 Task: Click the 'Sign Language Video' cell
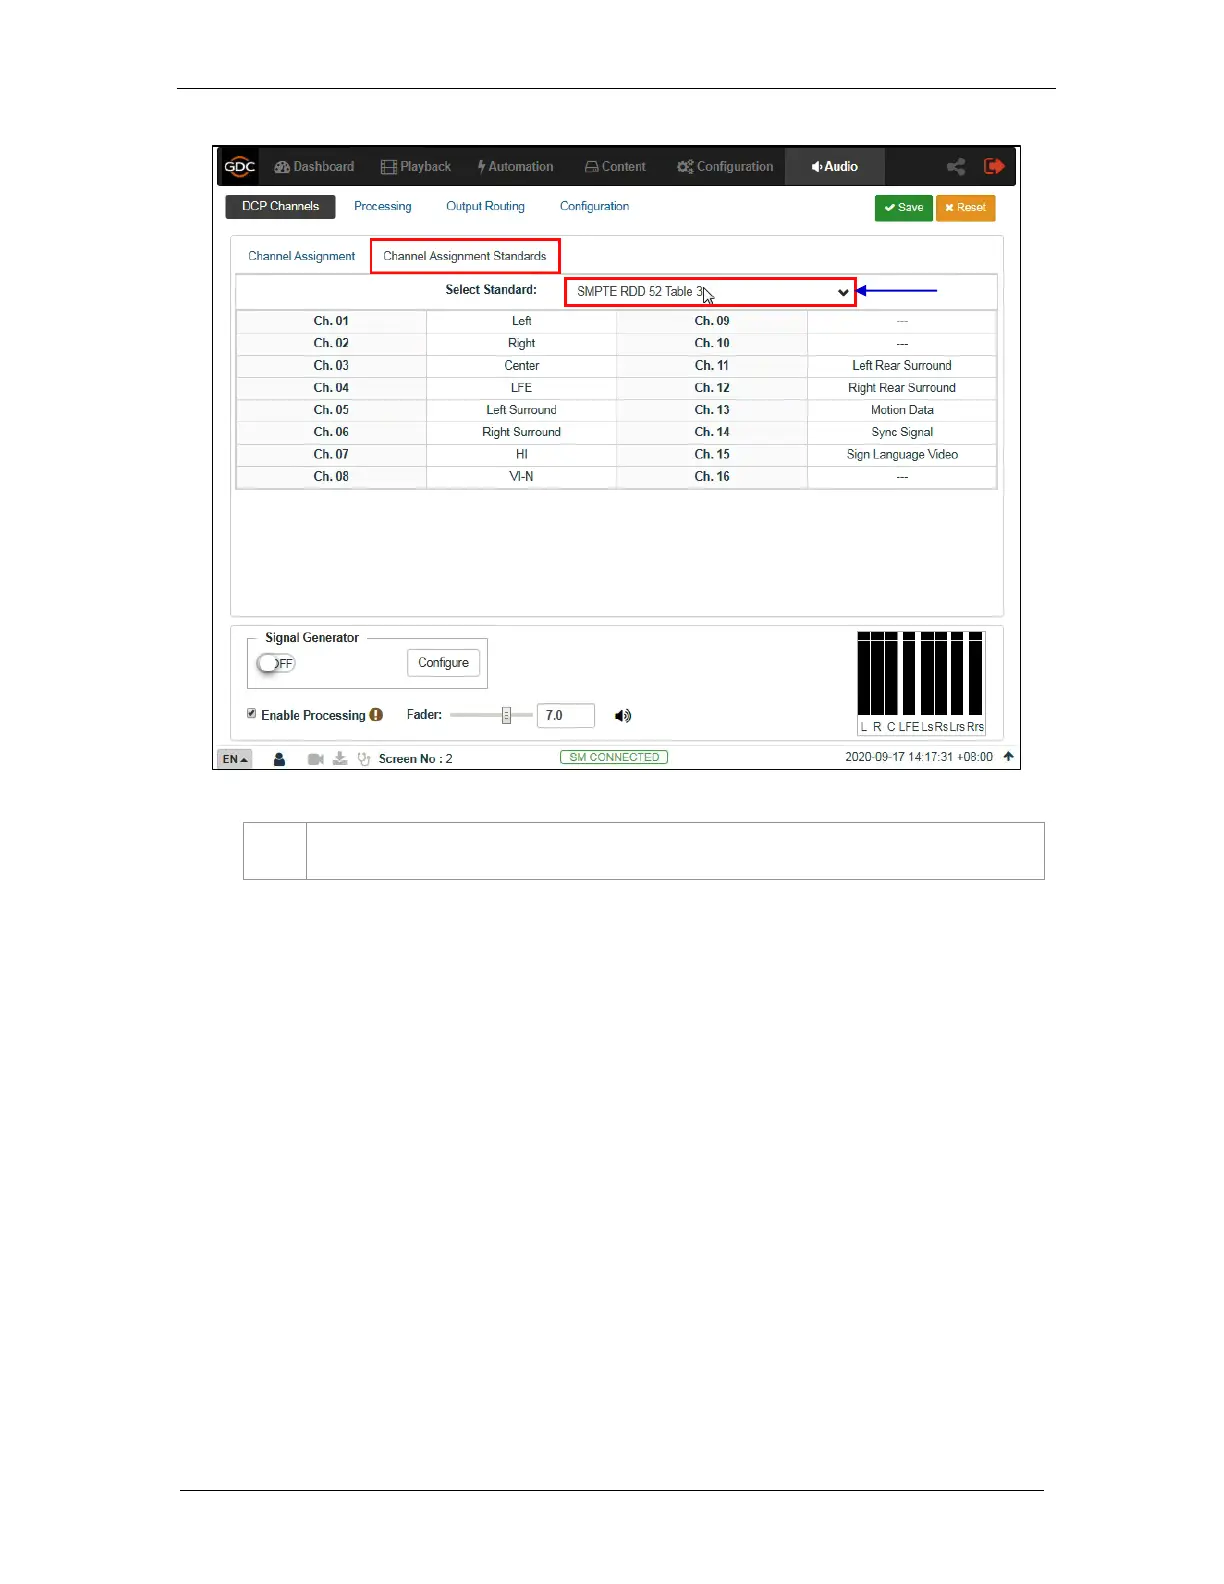[902, 454]
